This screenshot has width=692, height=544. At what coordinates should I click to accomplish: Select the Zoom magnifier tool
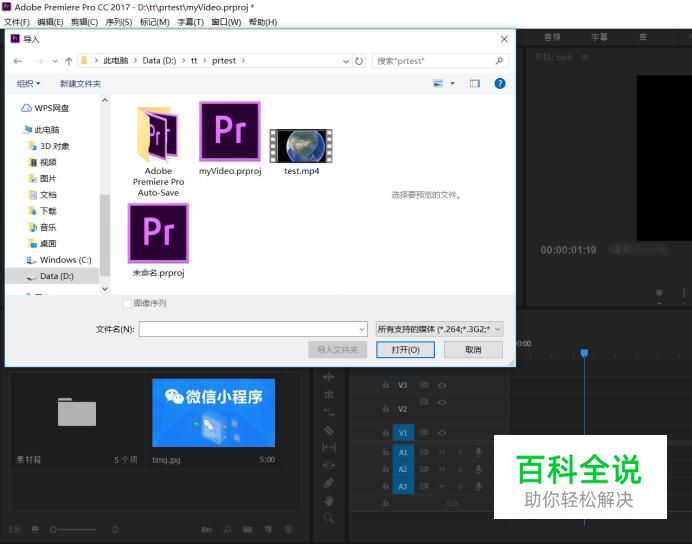pos(329,518)
